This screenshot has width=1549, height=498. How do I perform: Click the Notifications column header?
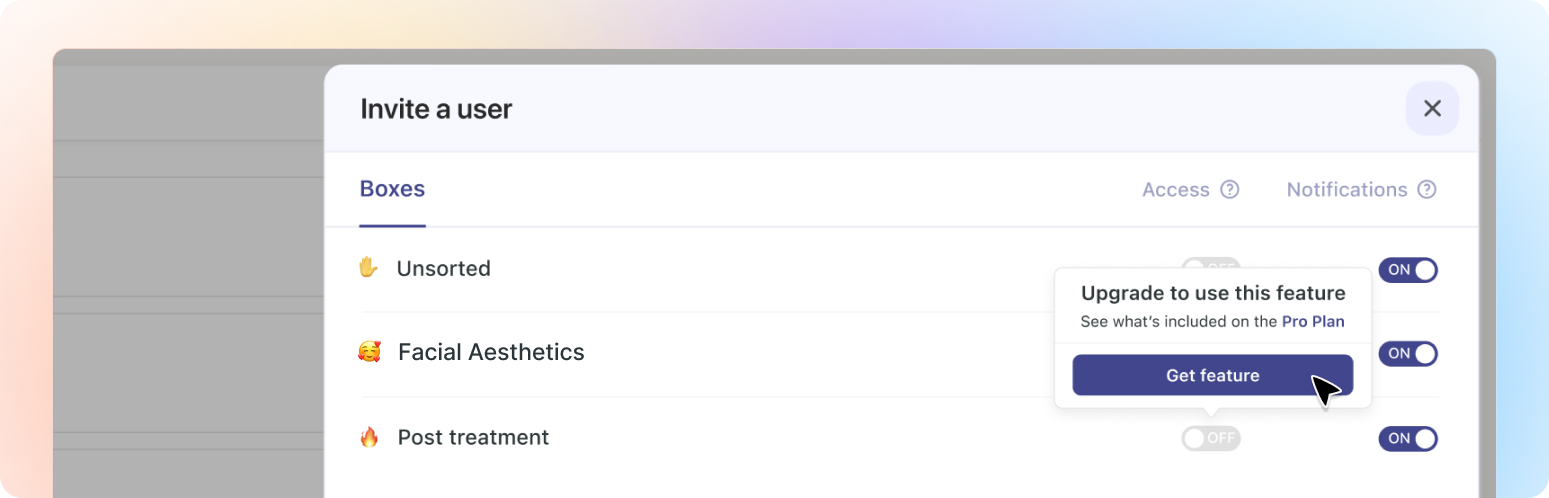(x=1346, y=190)
